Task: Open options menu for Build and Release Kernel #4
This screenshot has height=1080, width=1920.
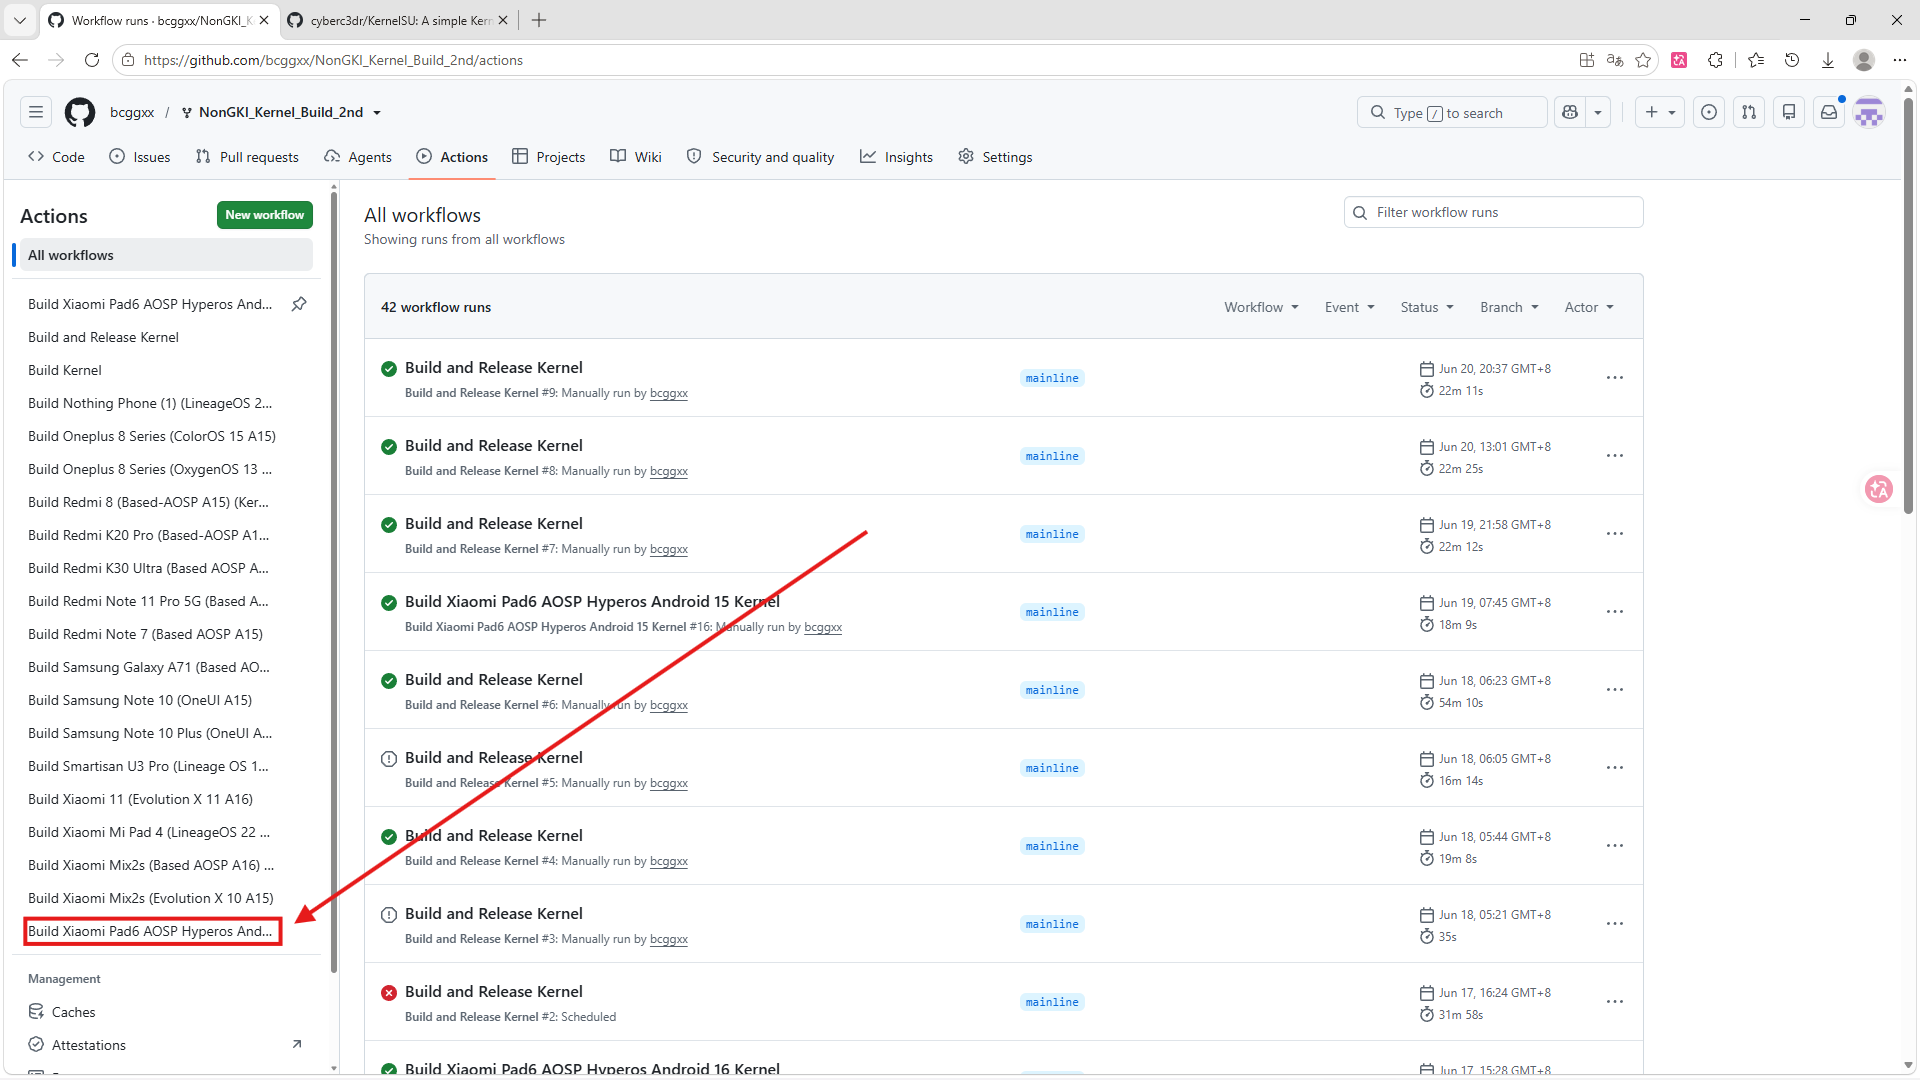Action: click(1615, 846)
